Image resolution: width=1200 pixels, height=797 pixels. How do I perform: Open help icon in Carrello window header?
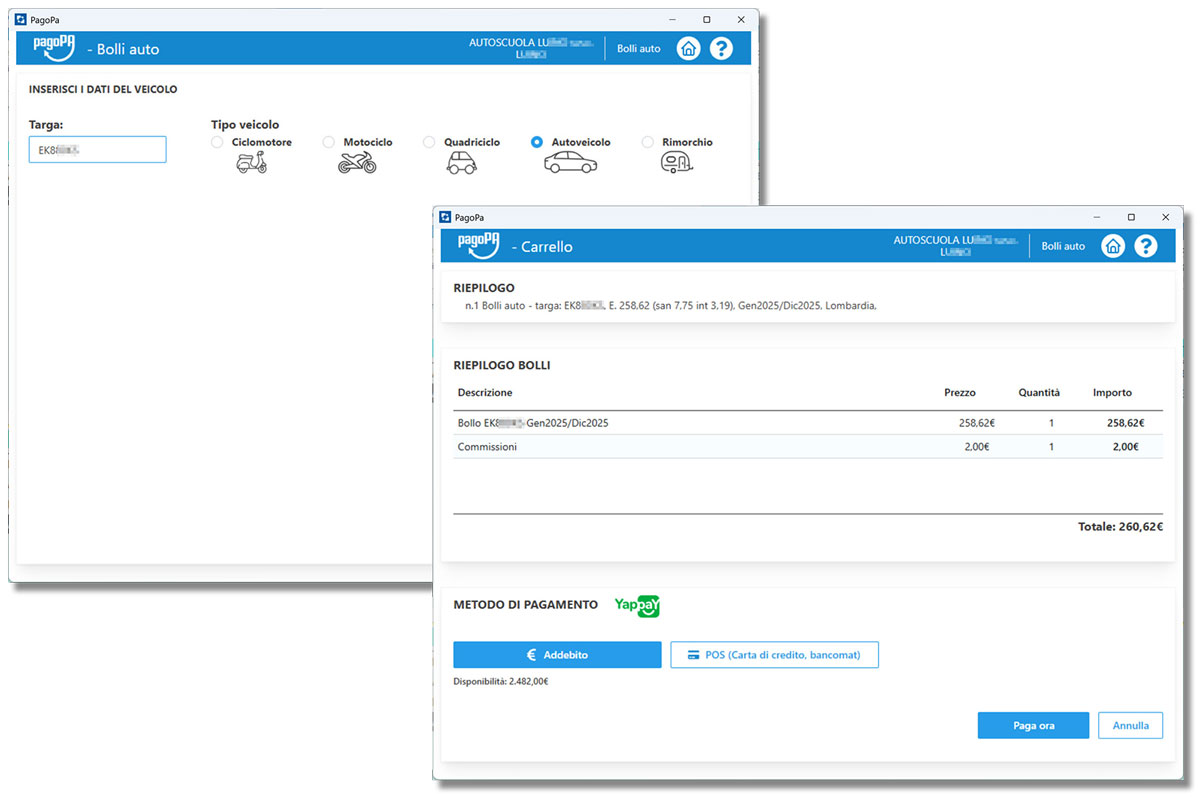pyautogui.click(x=1145, y=246)
